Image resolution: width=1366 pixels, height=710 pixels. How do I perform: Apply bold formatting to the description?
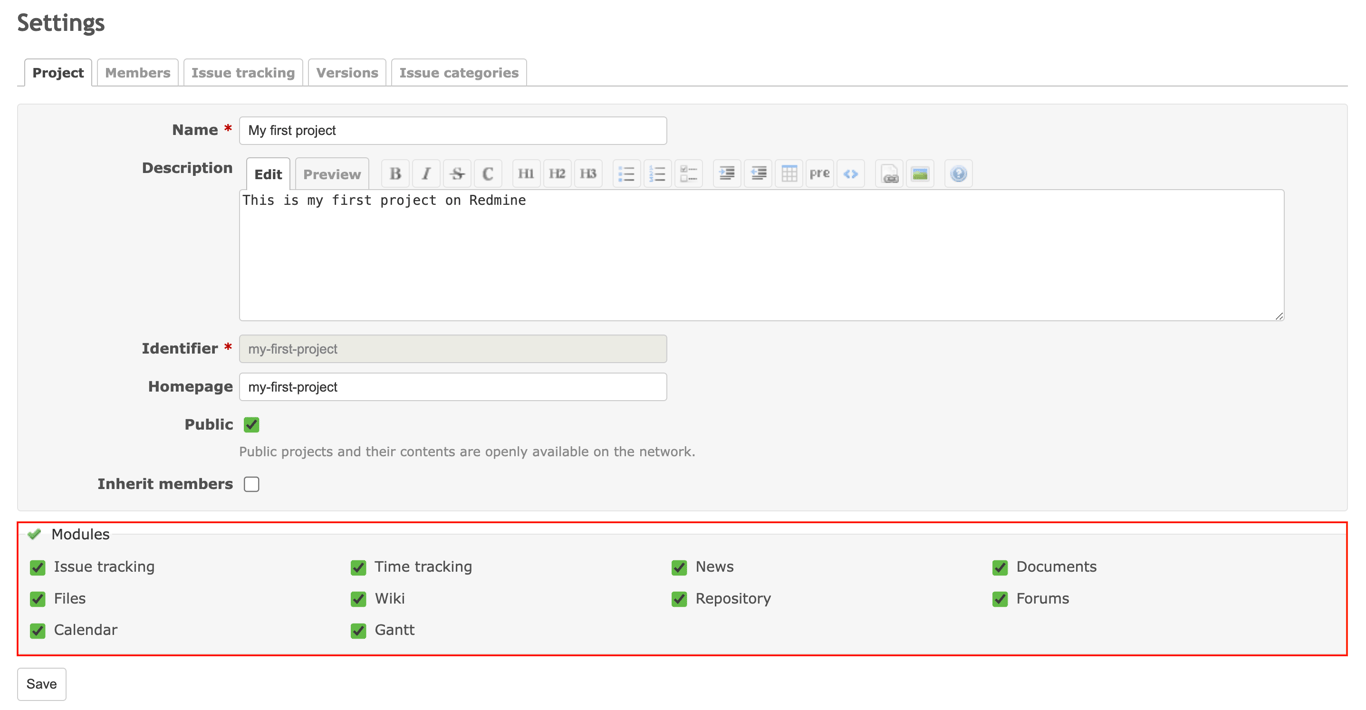(395, 173)
